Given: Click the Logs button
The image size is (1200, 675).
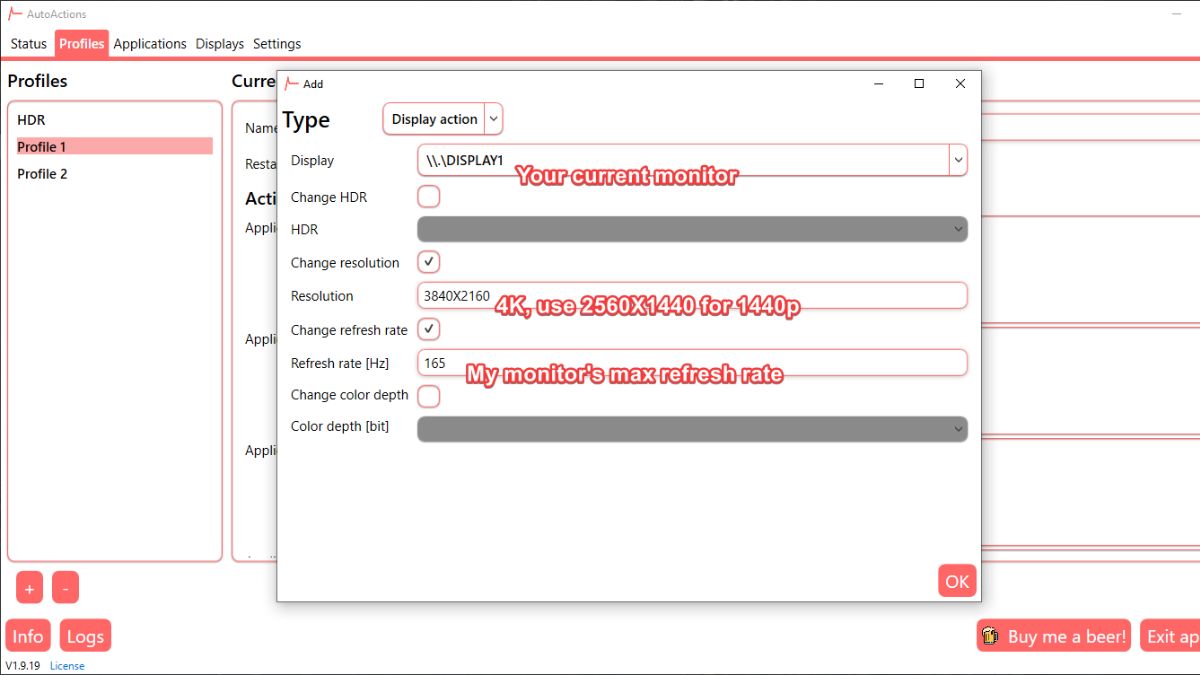Looking at the screenshot, I should pos(85,635).
